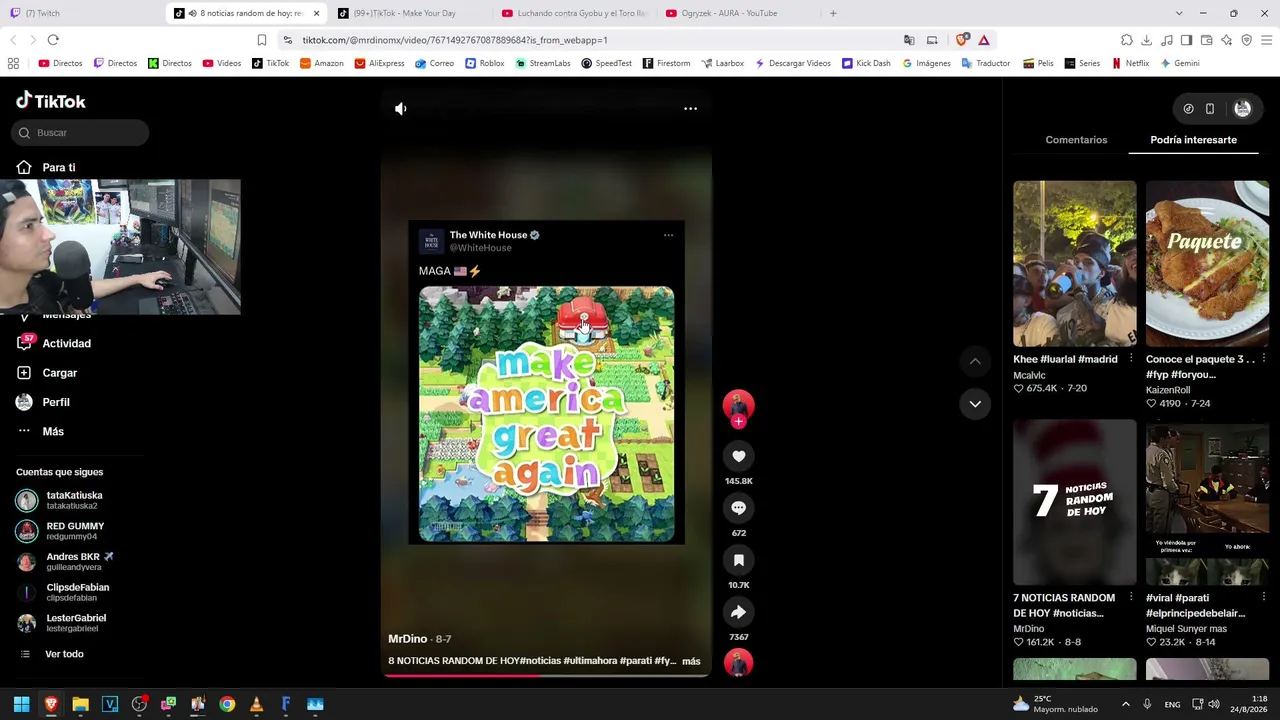Open the Paquete food video thumbnail

click(x=1207, y=264)
